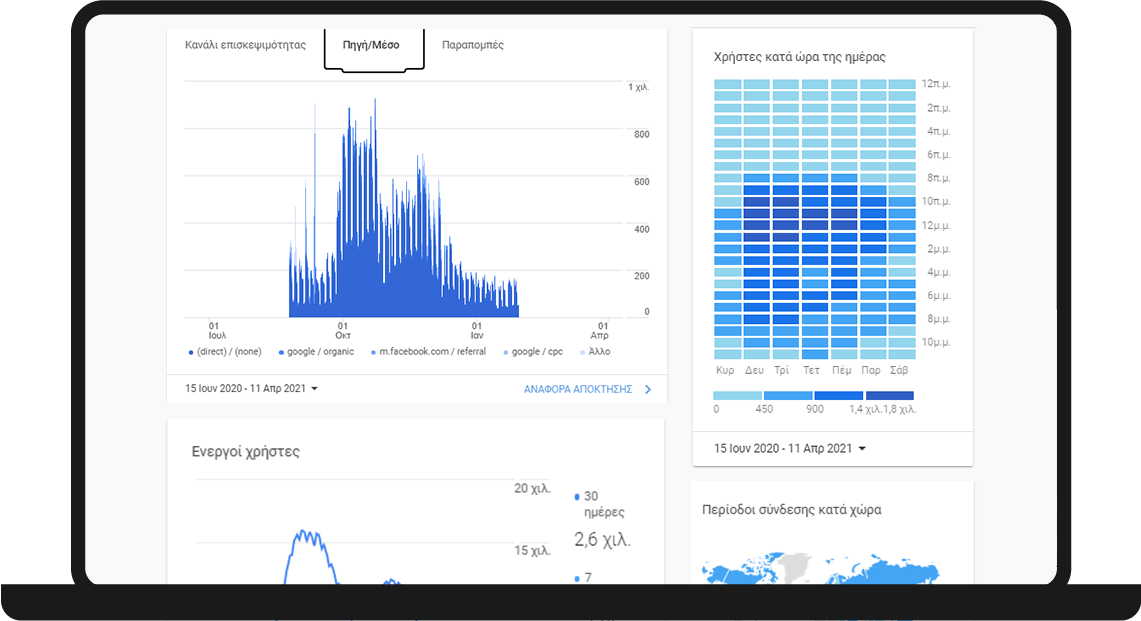Click the Δευ day label under heatmap
Image resolution: width=1141 pixels, height=621 pixels.
755,370
